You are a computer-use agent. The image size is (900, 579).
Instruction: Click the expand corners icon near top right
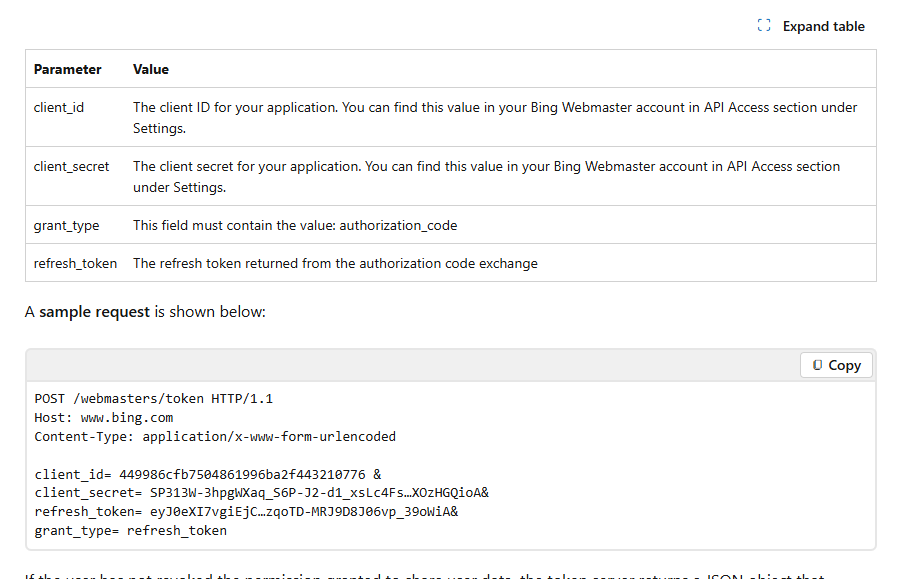(x=763, y=25)
